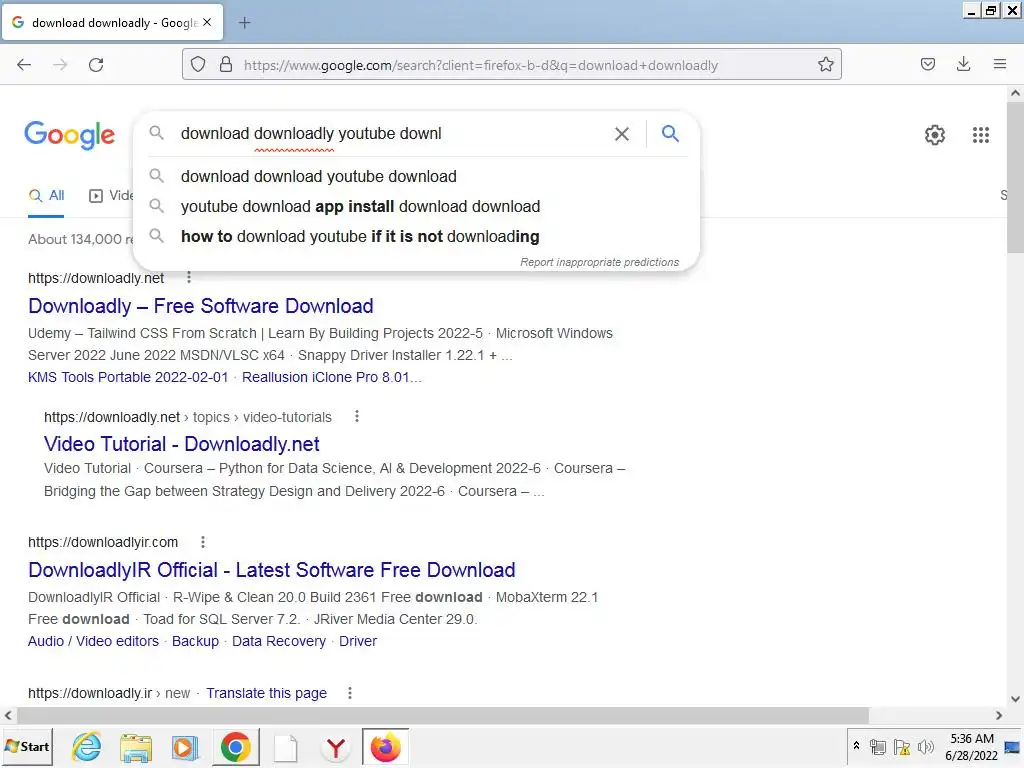Click the horizontal scrollbar thumb

442,715
